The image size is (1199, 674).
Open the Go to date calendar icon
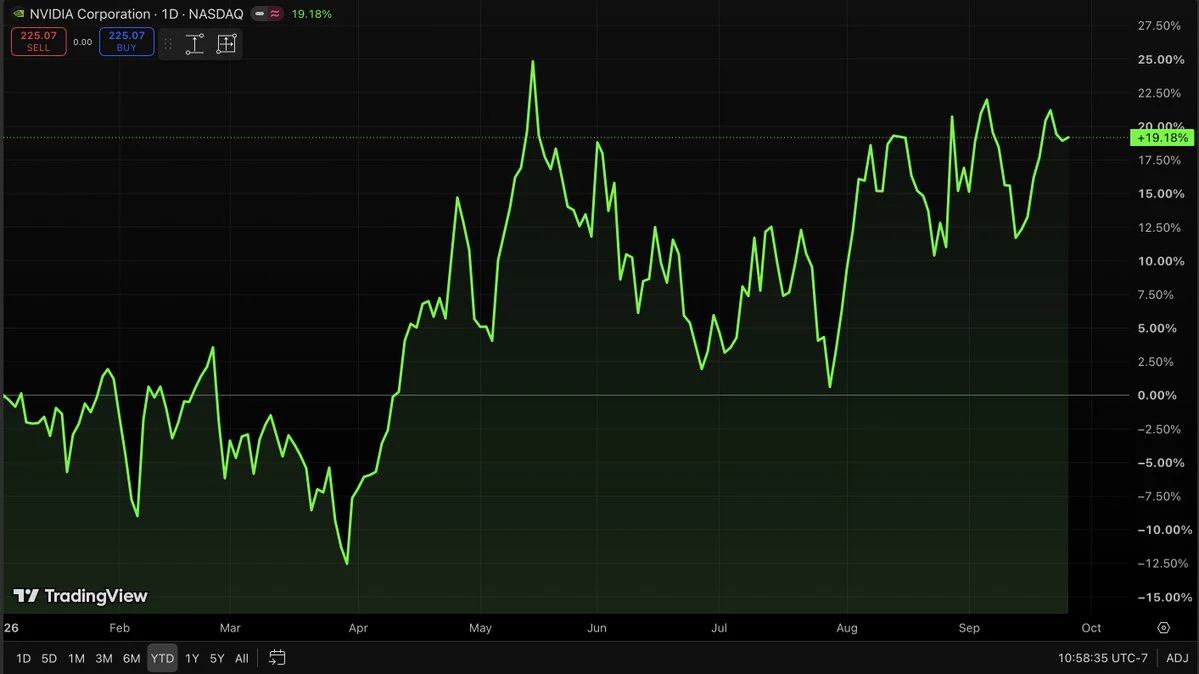coord(278,658)
